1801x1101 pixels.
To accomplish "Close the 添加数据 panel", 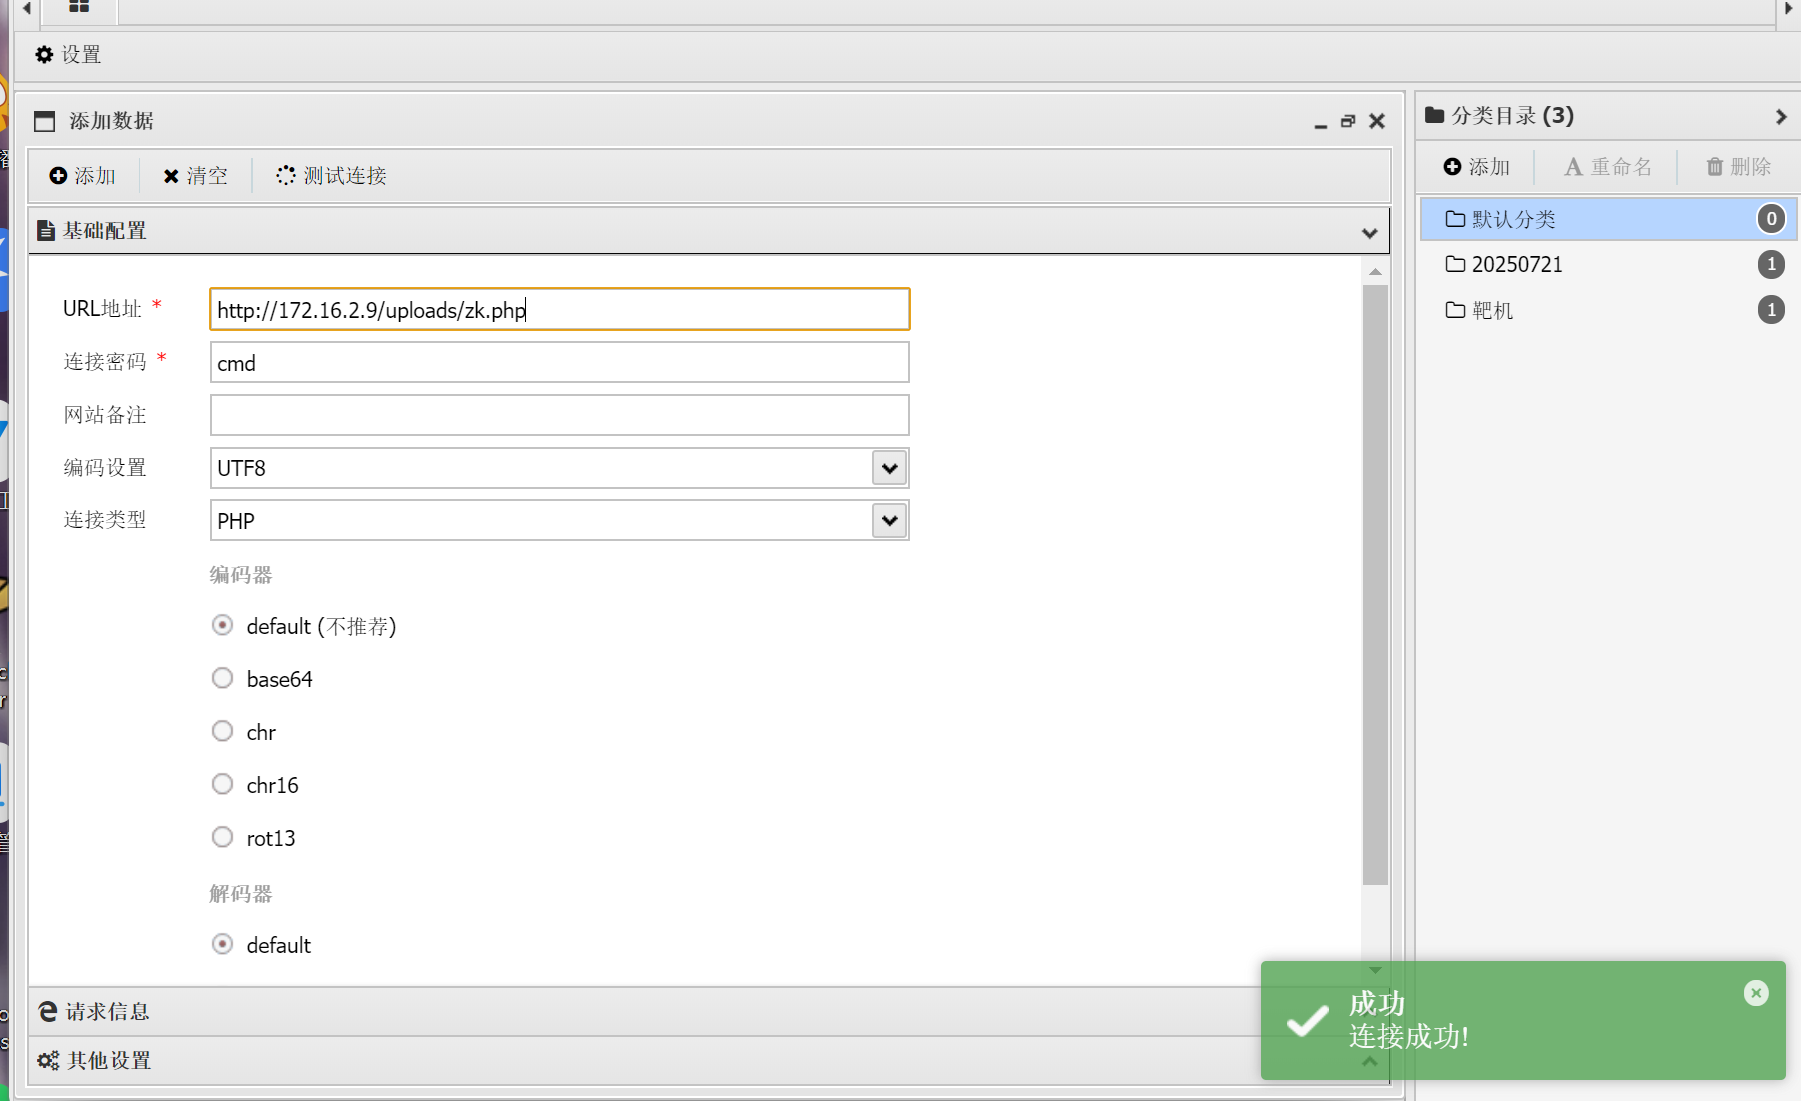I will (x=1377, y=121).
